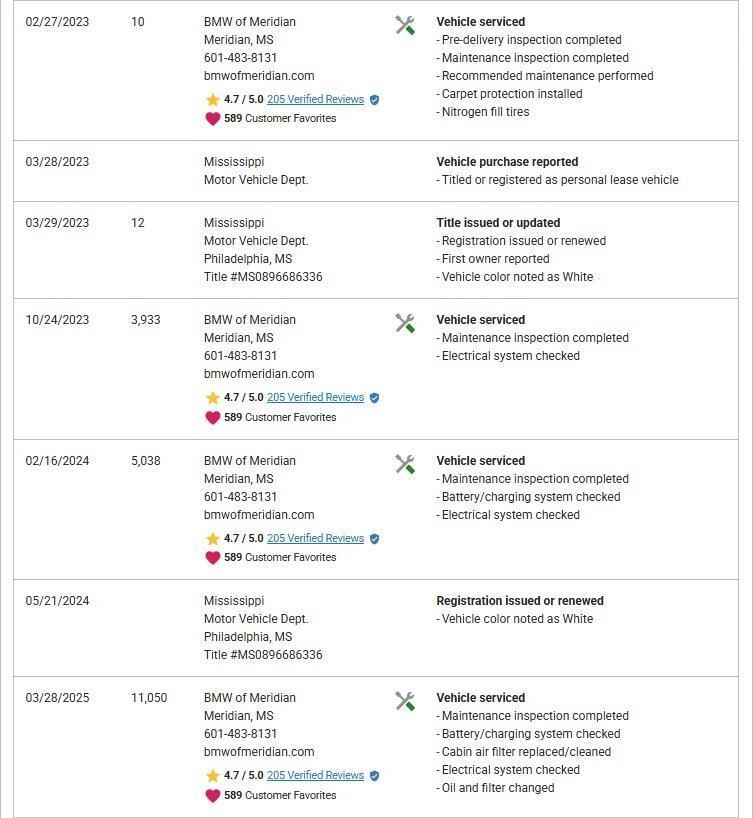Click the heart icon in the 02/16/2024 entry

coord(212,558)
